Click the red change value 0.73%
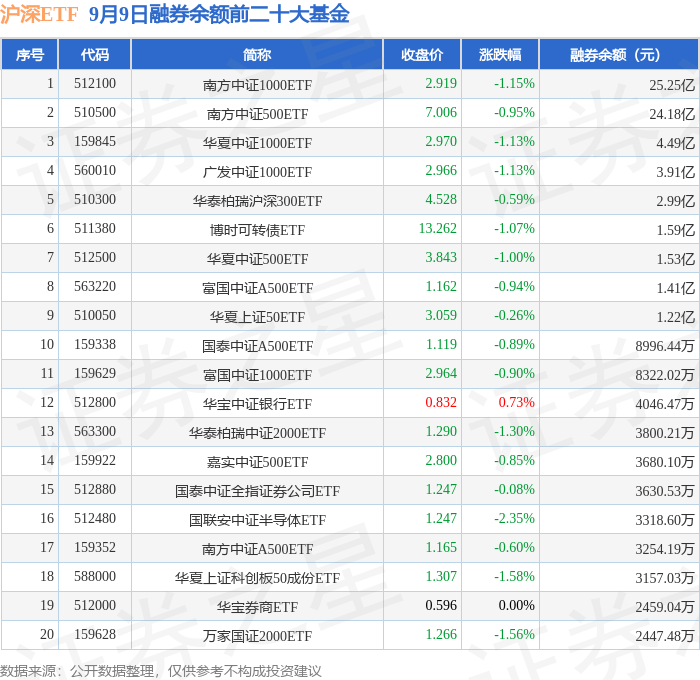The width and height of the screenshot is (700, 680). tap(516, 402)
